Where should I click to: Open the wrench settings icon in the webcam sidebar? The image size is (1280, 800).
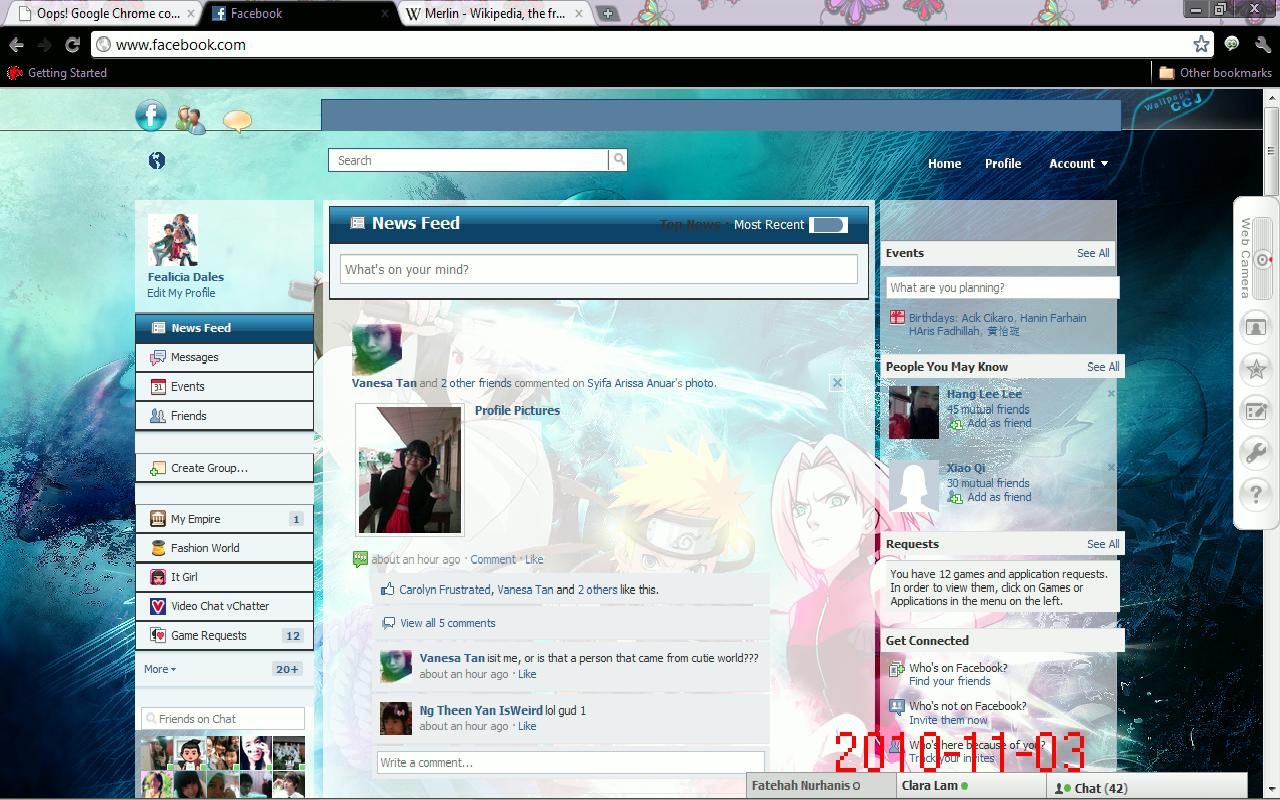click(1255, 452)
